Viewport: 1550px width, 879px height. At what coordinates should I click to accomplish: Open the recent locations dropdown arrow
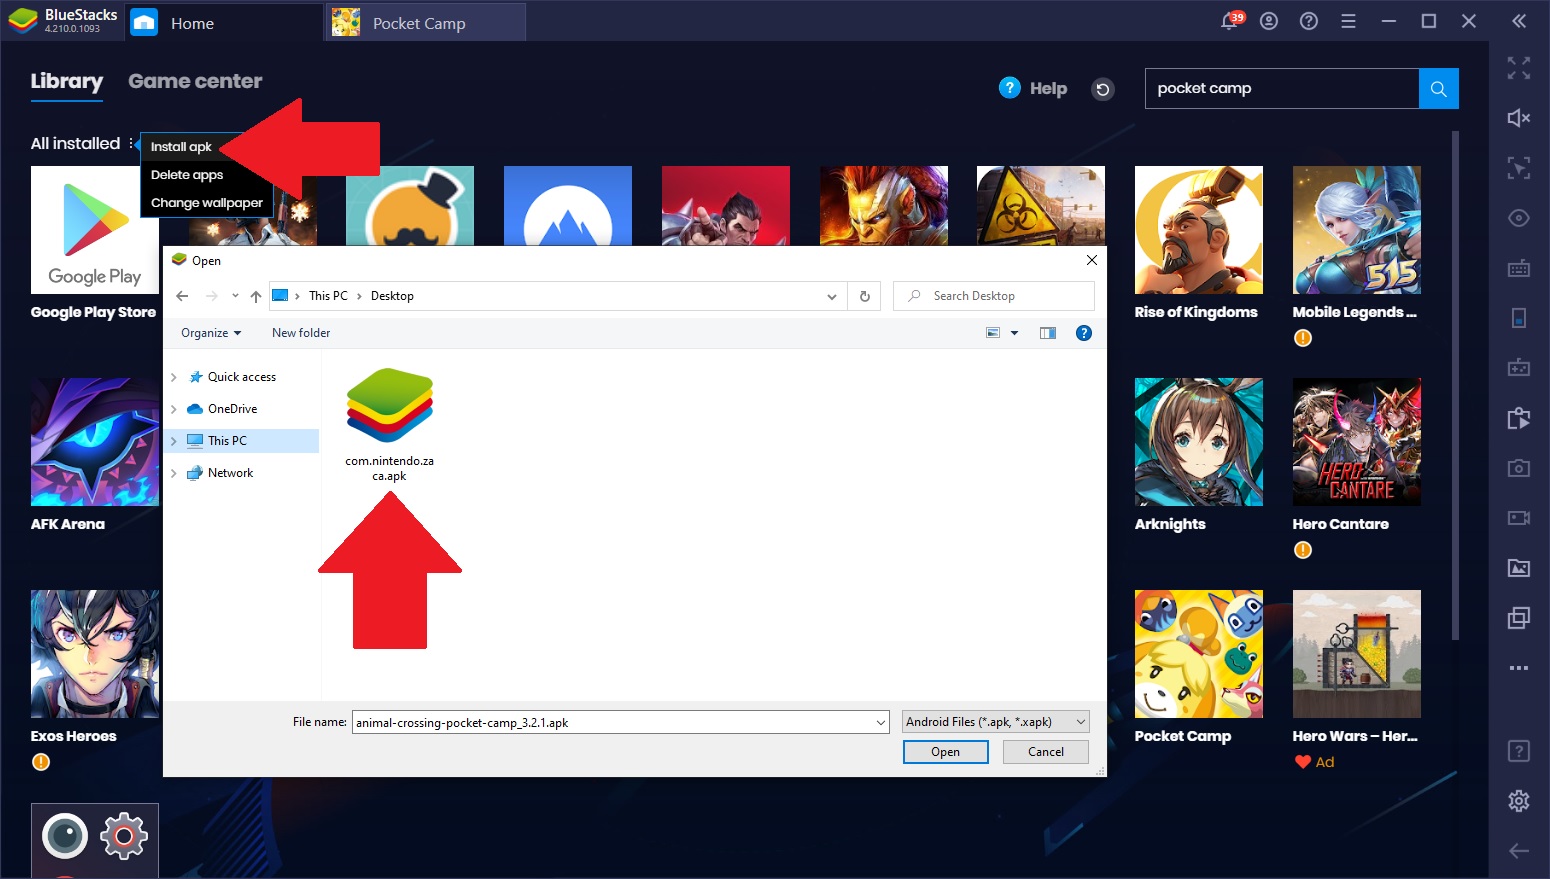click(x=235, y=296)
